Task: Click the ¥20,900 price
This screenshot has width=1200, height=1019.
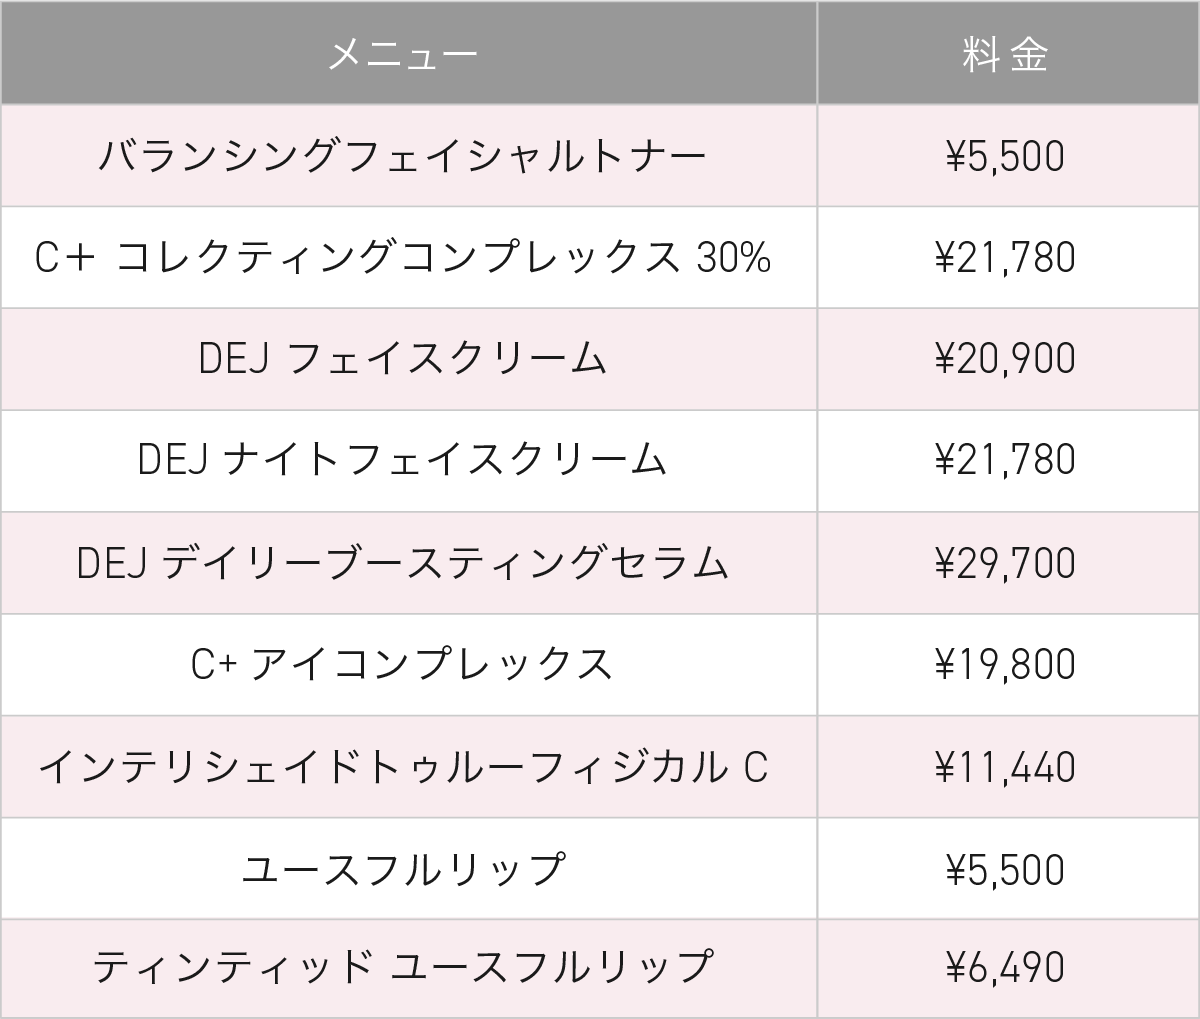Action: click(x=1005, y=359)
